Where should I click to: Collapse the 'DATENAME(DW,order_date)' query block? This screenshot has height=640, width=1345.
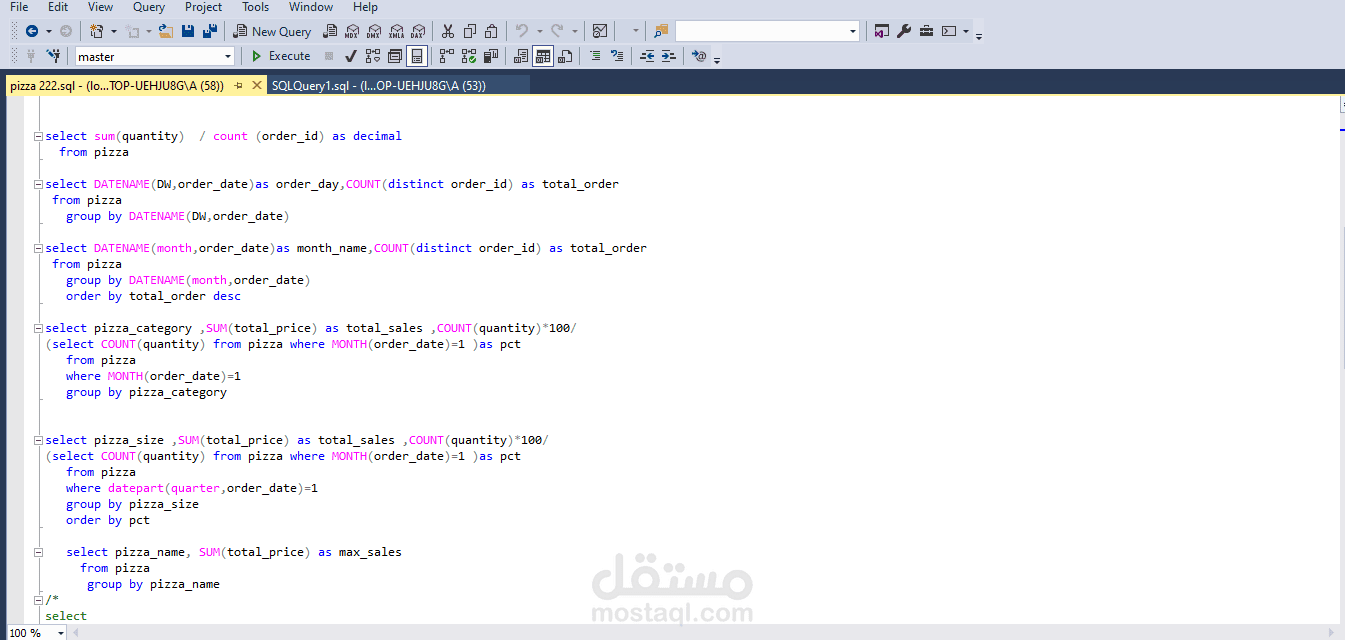point(37,184)
